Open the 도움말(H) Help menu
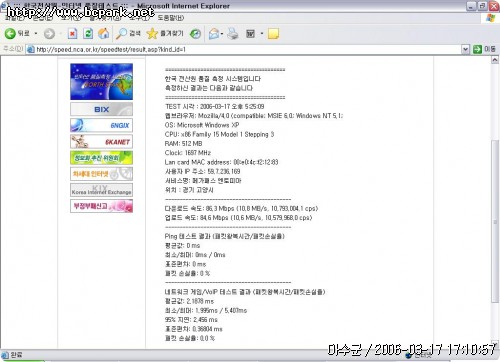 click(170, 18)
